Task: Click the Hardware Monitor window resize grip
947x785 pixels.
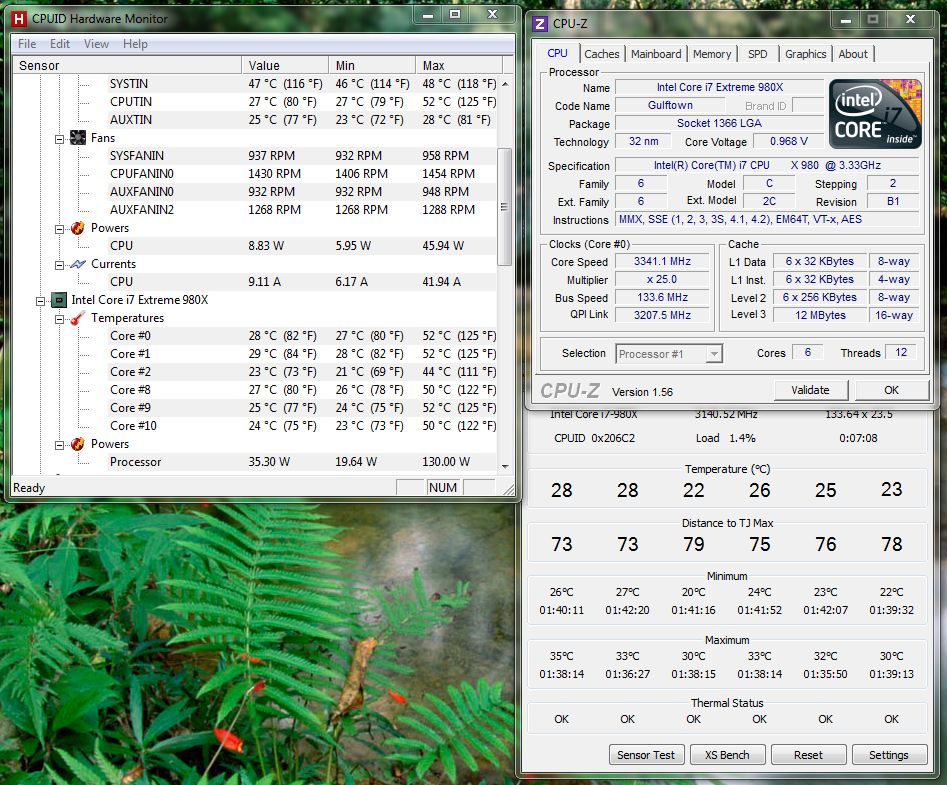Action: tap(509, 489)
